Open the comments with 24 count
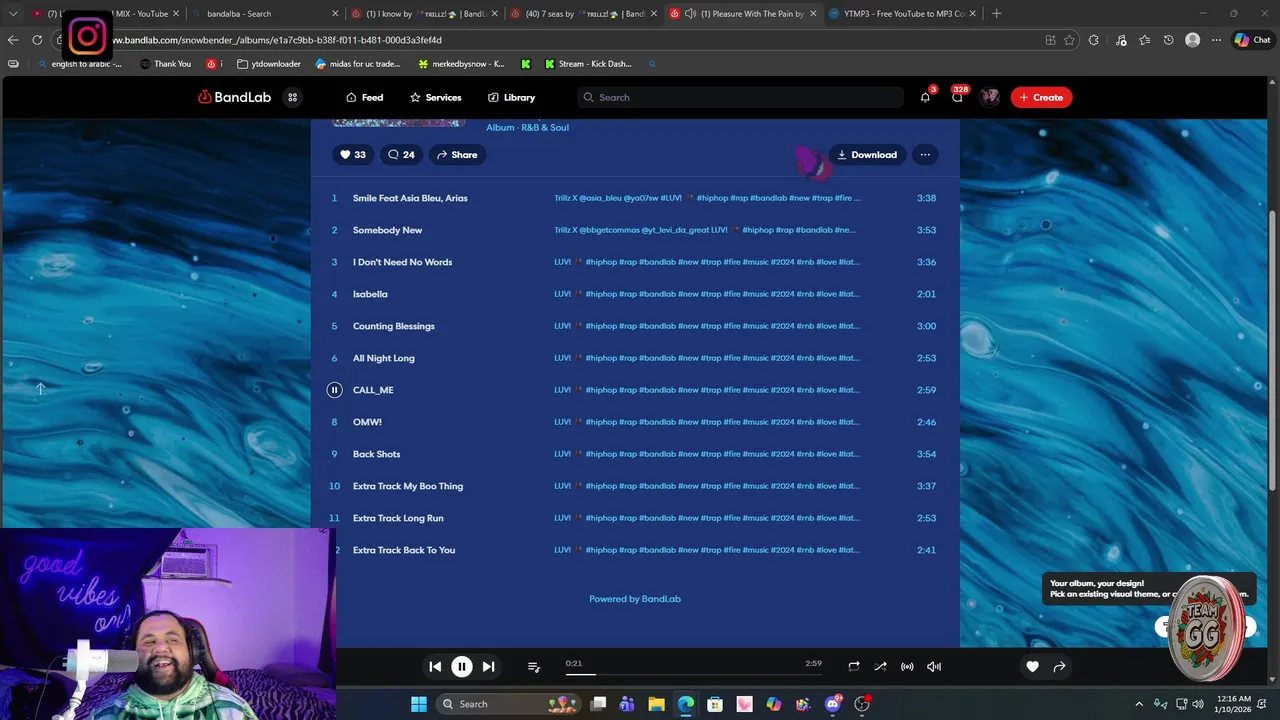1280x720 pixels. [401, 155]
